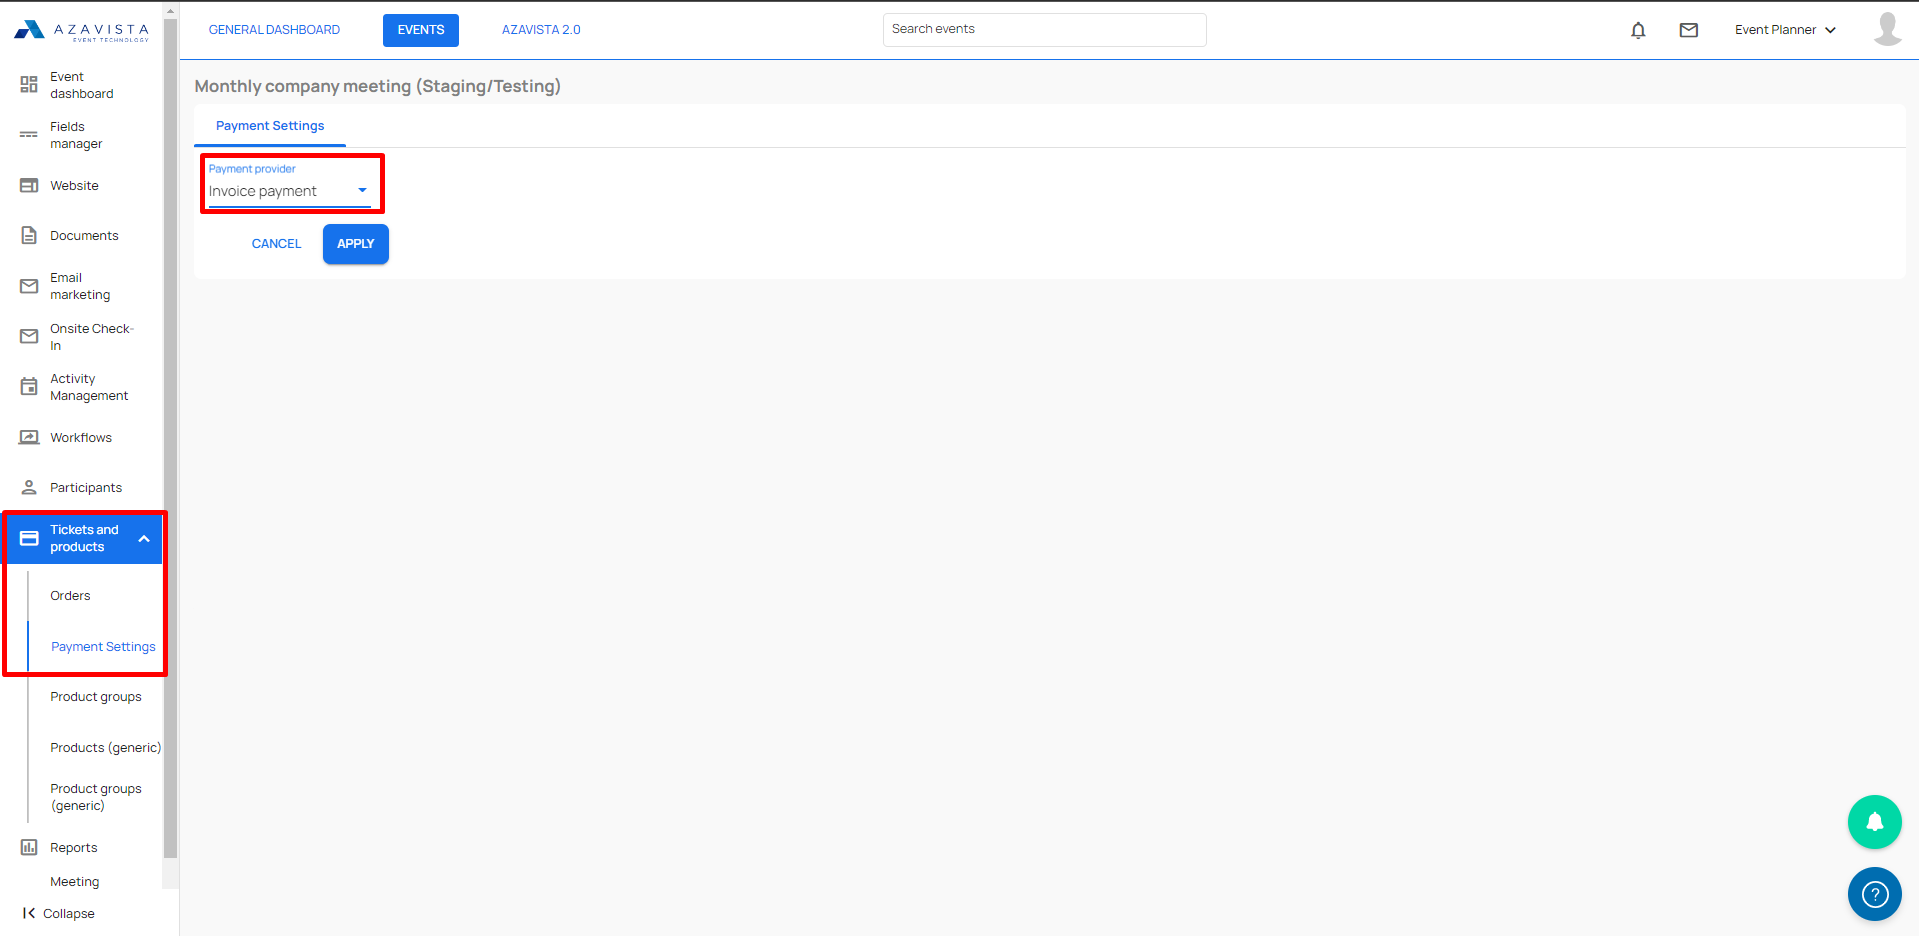Viewport: 1919px width, 936px height.
Task: Click the Search events field
Action: click(1044, 30)
